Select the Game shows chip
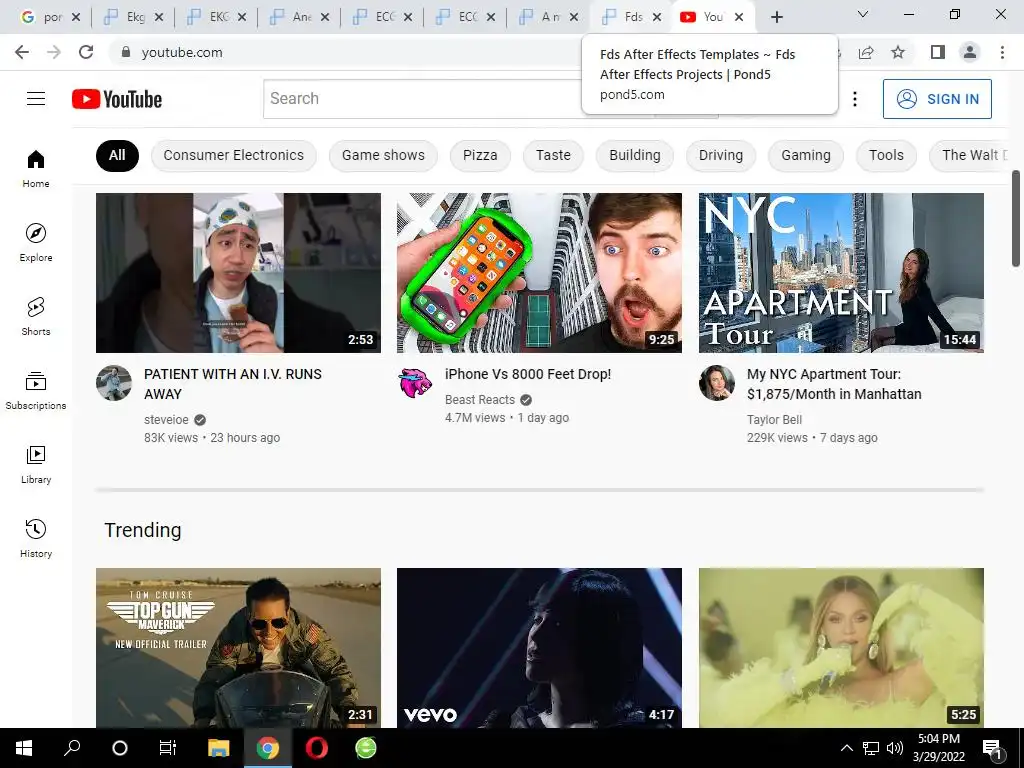The height and width of the screenshot is (768, 1024). point(383,155)
